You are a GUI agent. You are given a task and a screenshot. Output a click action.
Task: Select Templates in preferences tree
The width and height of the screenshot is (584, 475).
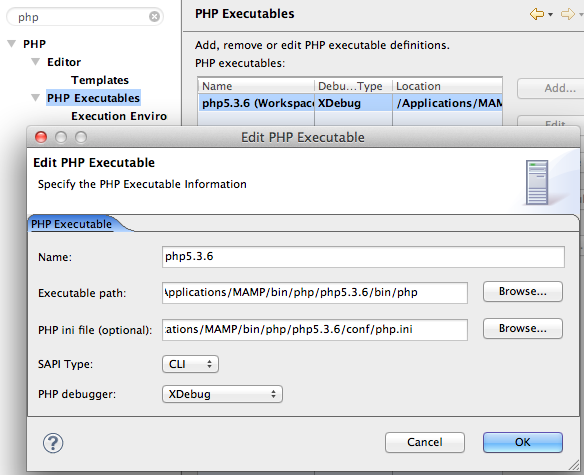pyautogui.click(x=100, y=80)
